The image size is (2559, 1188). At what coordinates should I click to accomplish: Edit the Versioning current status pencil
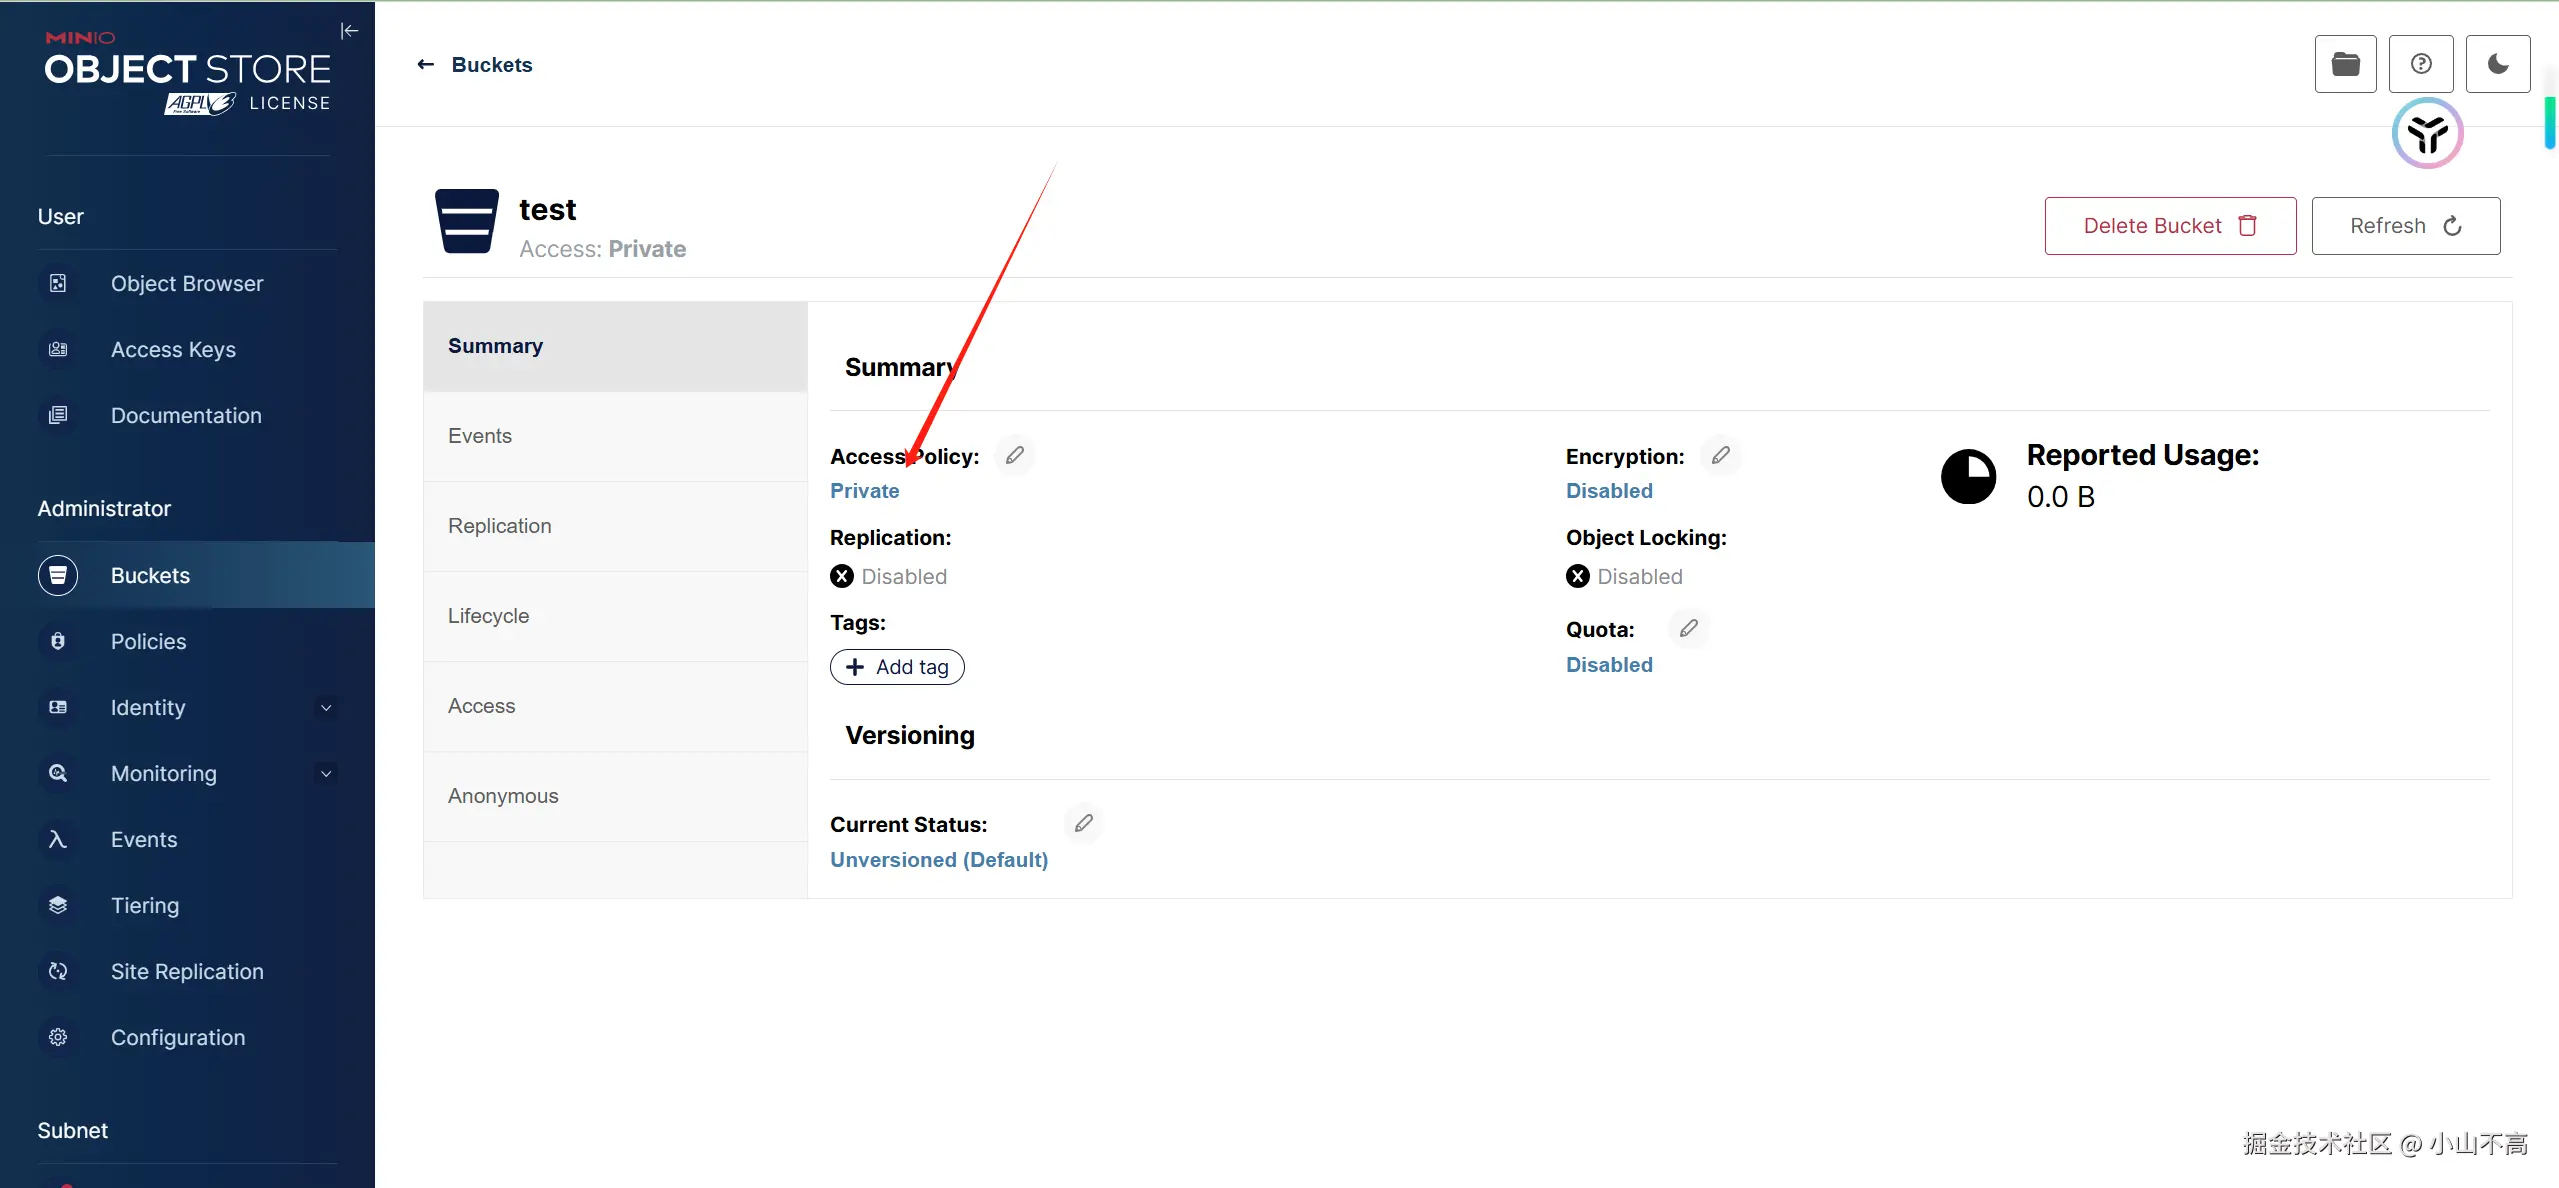coord(1084,824)
